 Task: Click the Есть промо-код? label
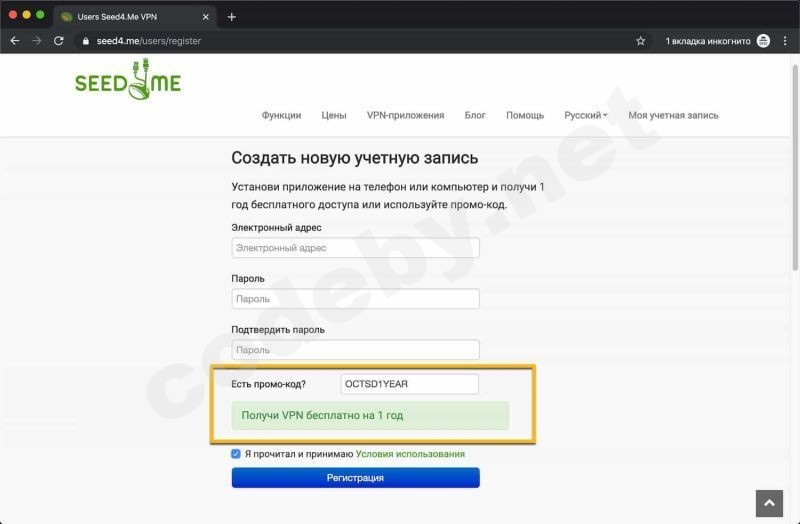click(268, 384)
